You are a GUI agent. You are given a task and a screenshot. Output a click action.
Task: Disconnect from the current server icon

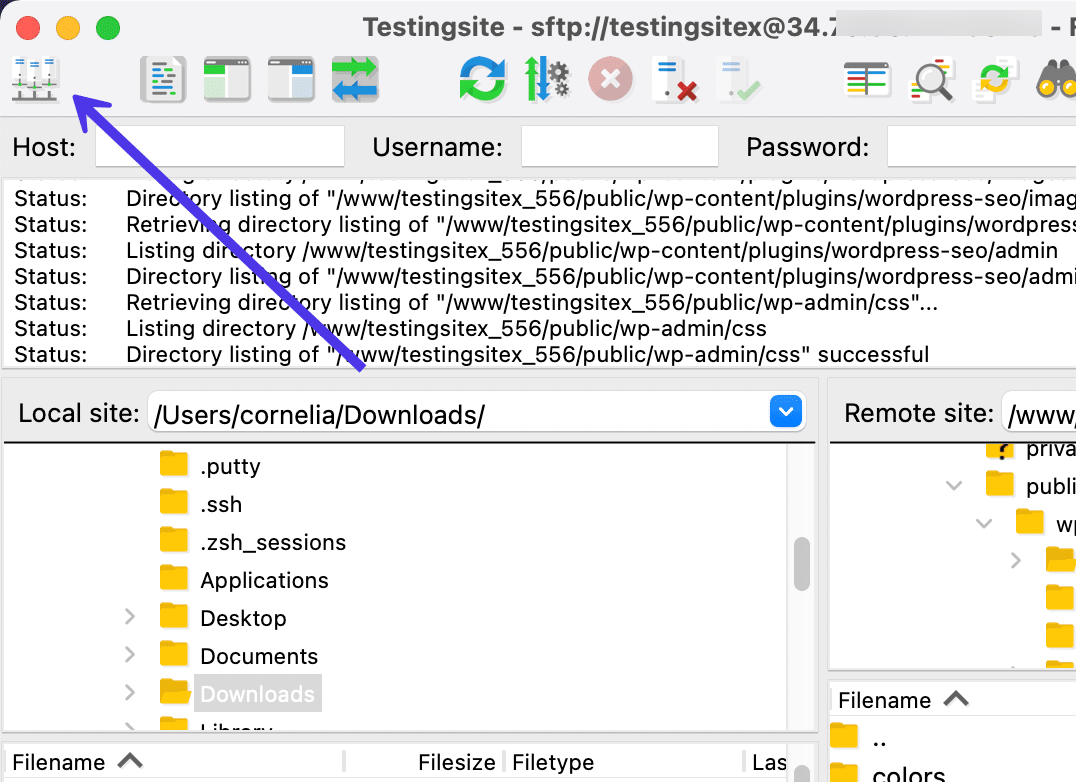[x=673, y=79]
